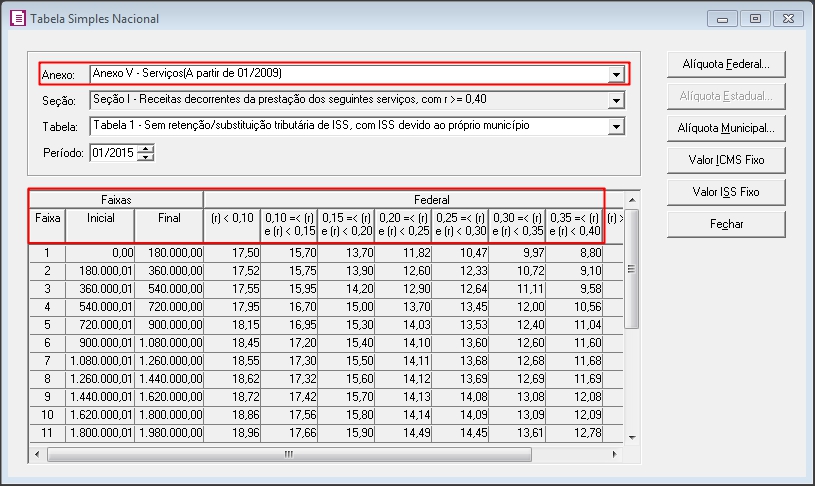The width and height of the screenshot is (815, 486).
Task: Click cell 720.000,01 in Inicial column
Action: click(x=100, y=325)
